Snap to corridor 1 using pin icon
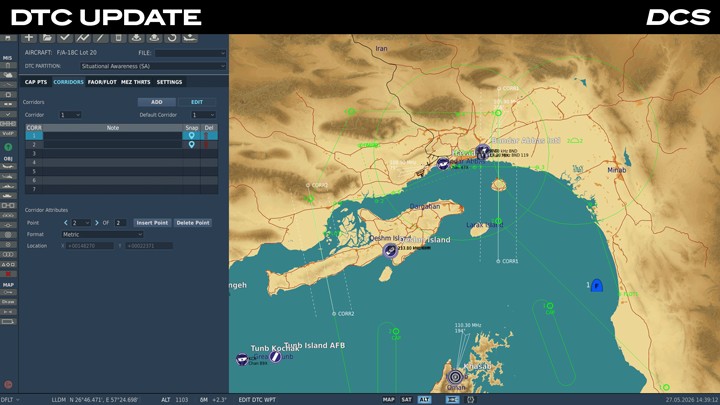 pos(191,136)
